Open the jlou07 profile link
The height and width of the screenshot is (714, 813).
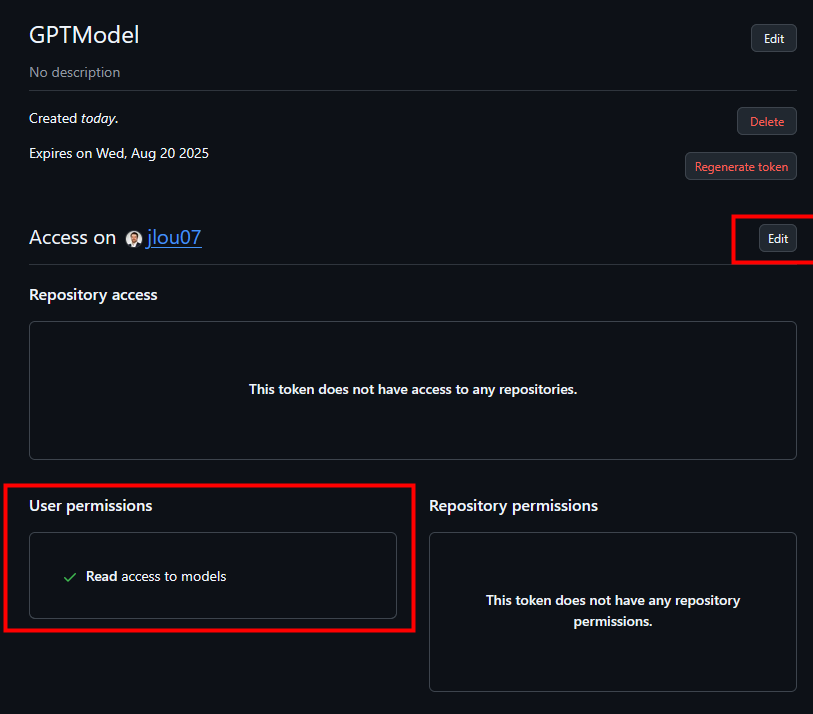pos(174,237)
